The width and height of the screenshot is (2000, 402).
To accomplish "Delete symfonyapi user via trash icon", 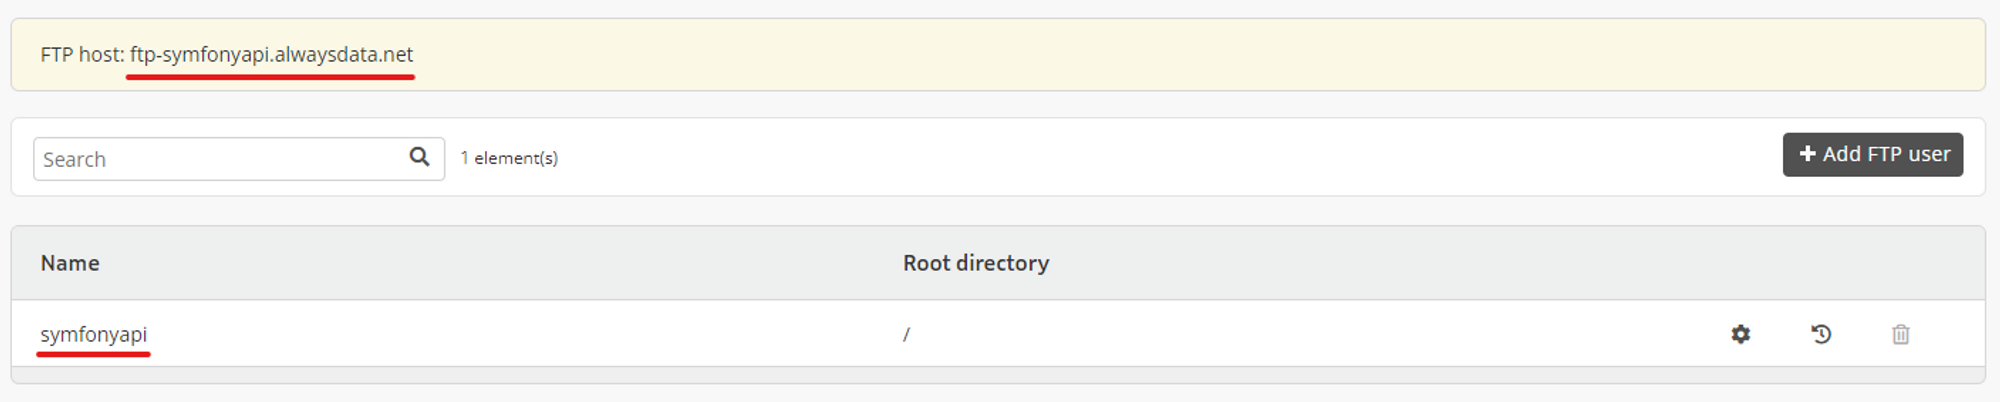I will [x=1900, y=334].
